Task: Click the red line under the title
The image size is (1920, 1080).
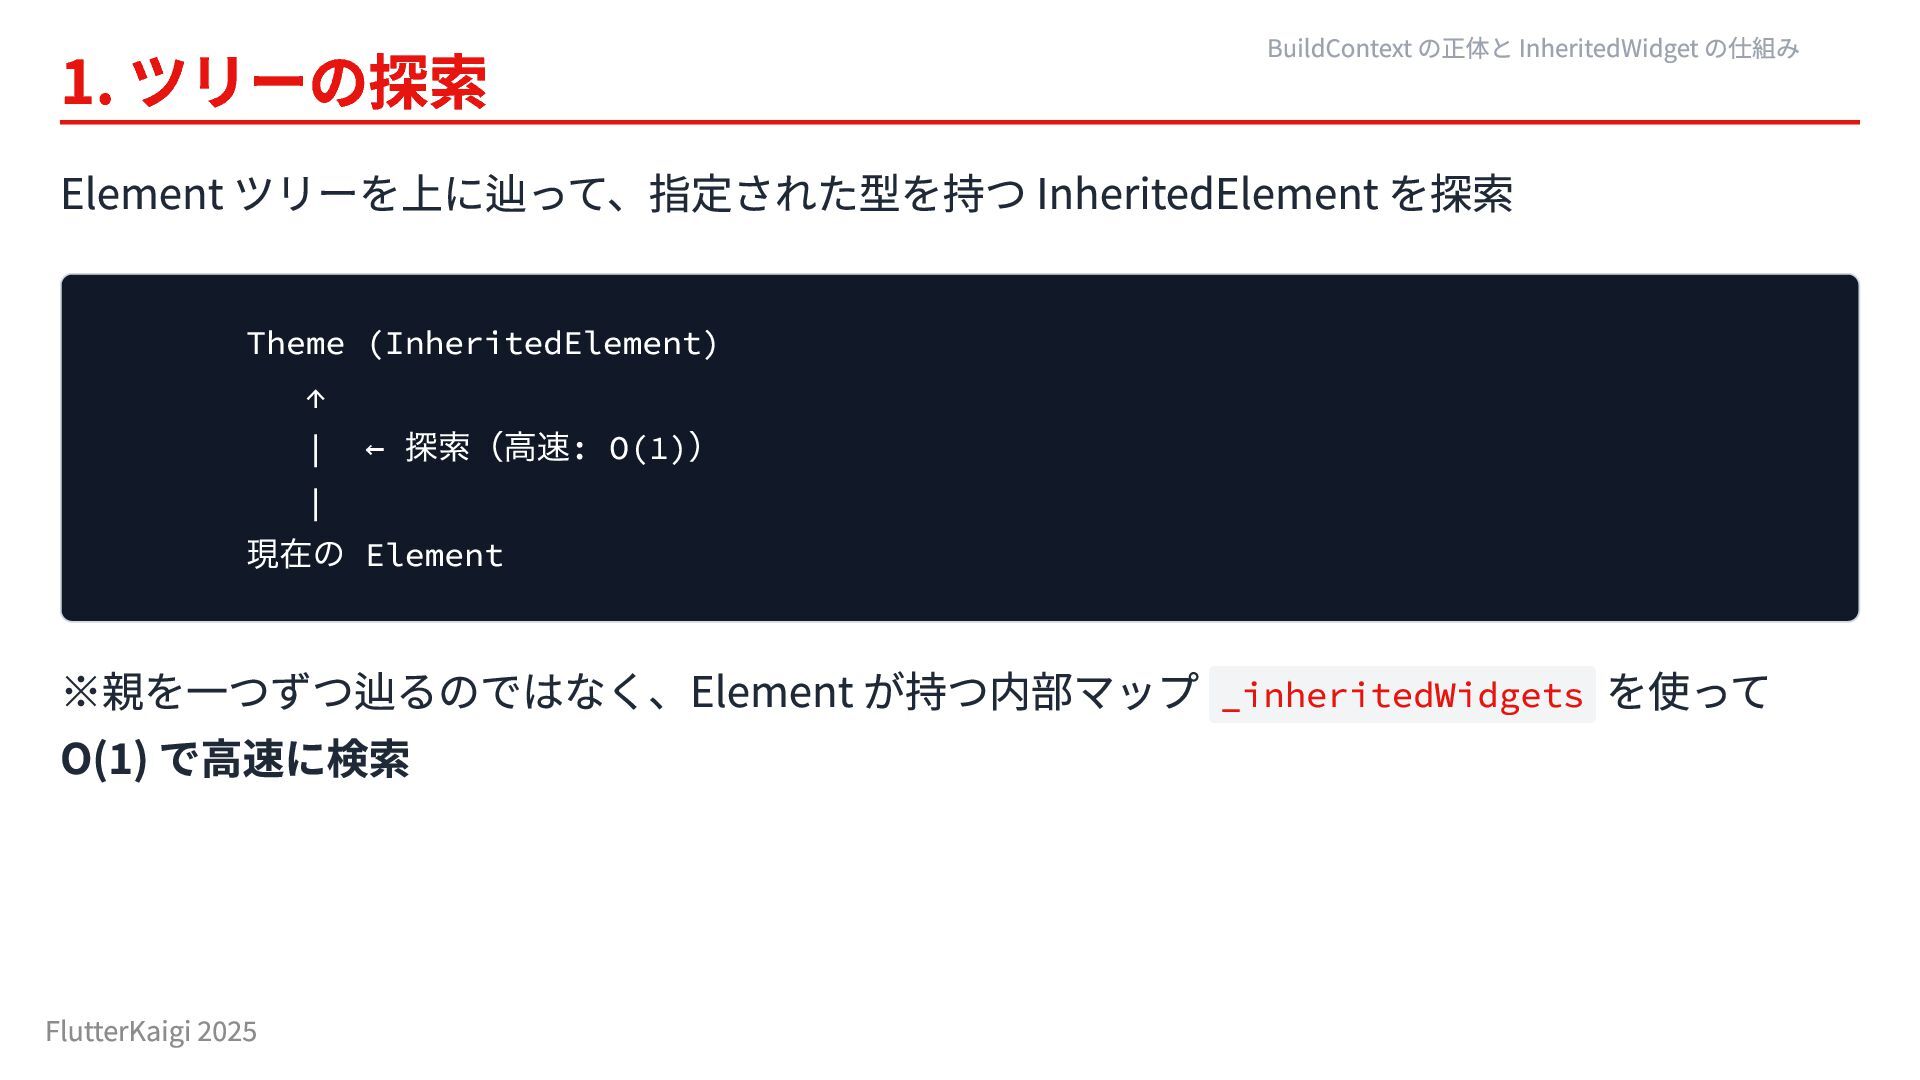Action: pos(960,122)
